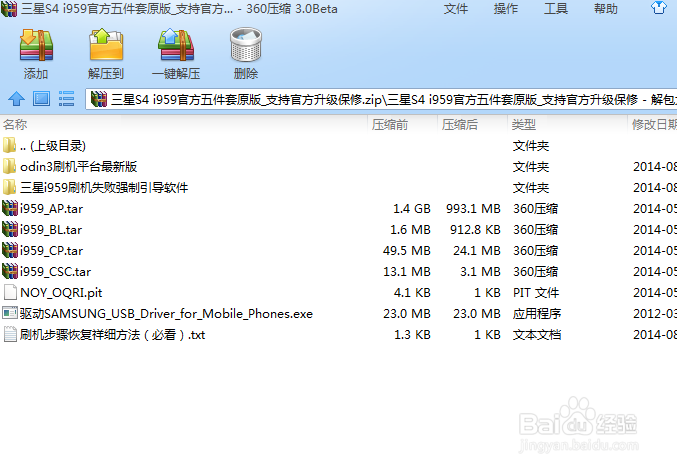Screen dimensions: 677x469
Task: Click the 13.1 MB size cell
Action: click(x=407, y=272)
